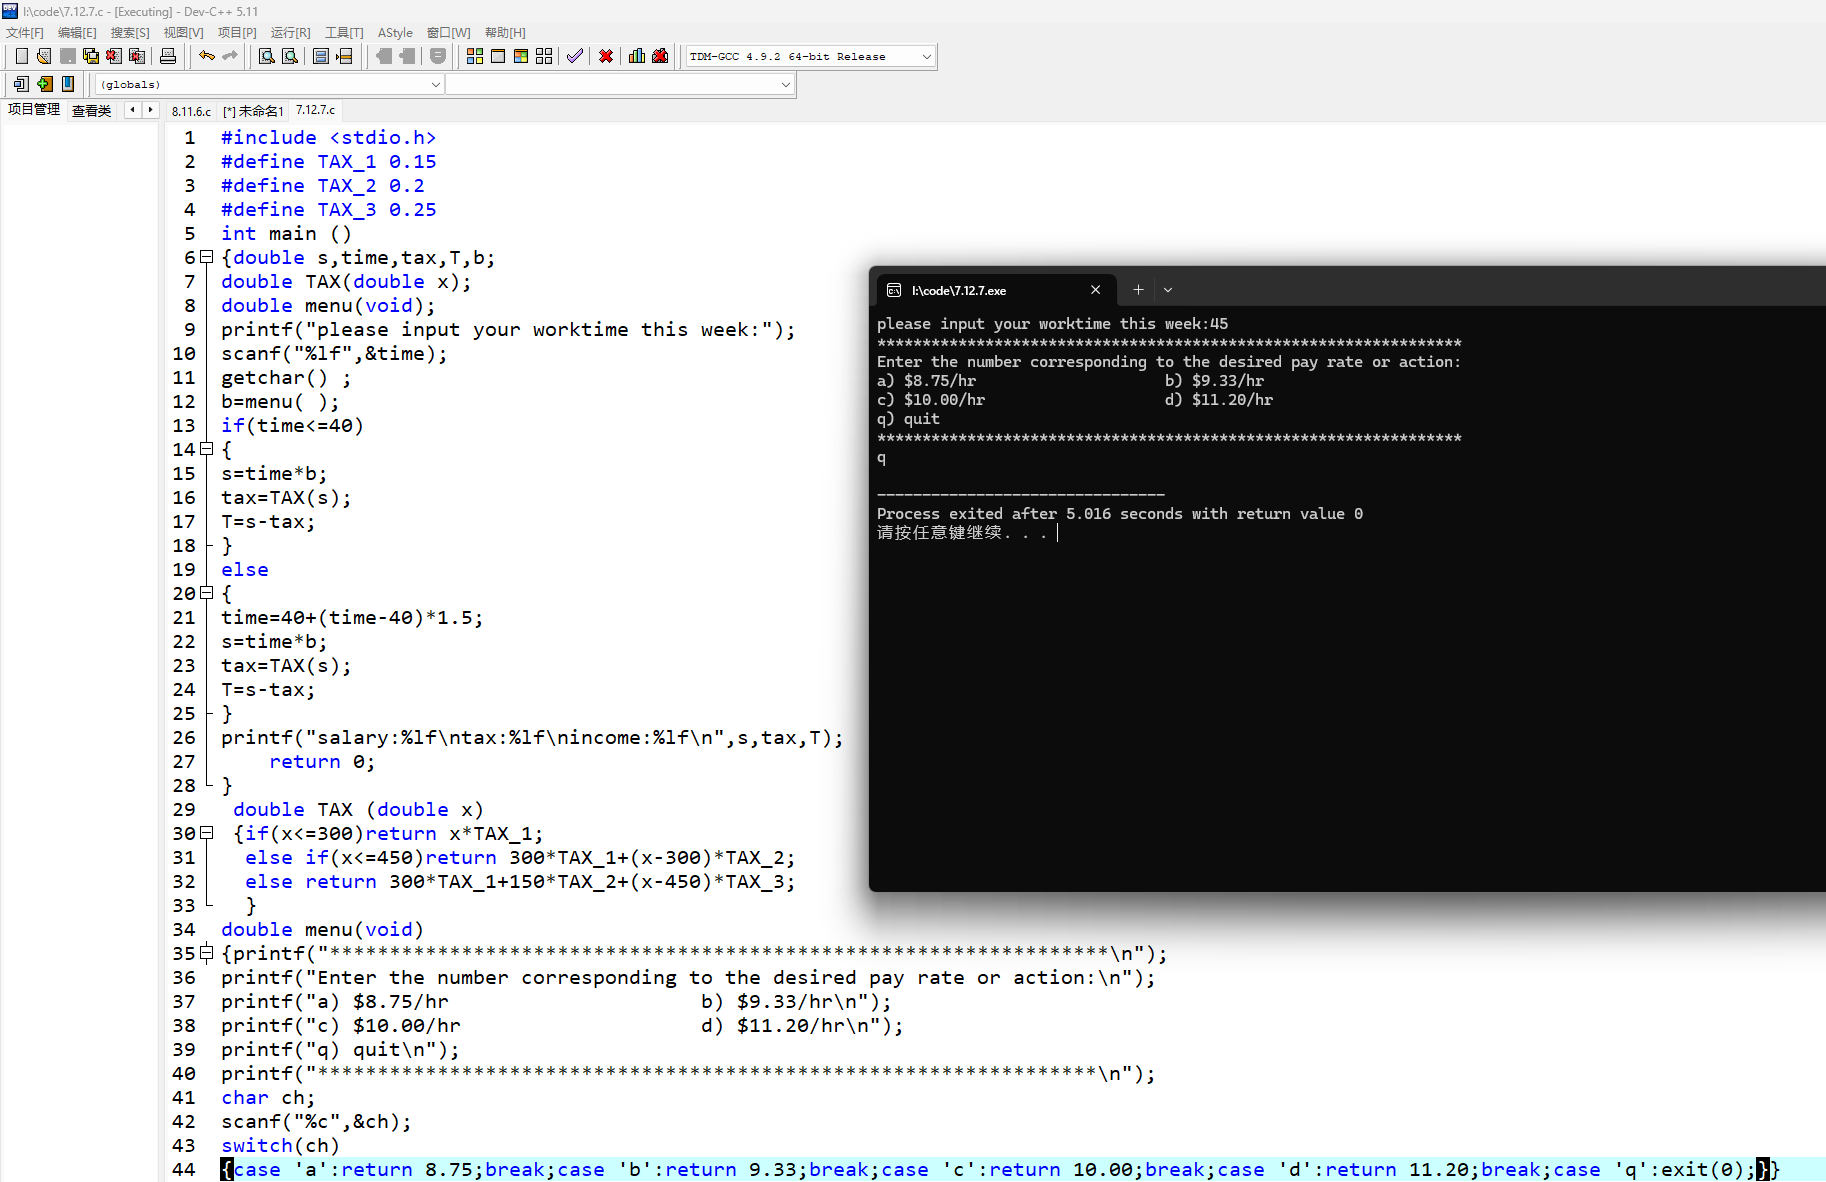Select the 7.12.7.c editor tab
Viewport: 1826px width, 1182px height.
pyautogui.click(x=316, y=110)
